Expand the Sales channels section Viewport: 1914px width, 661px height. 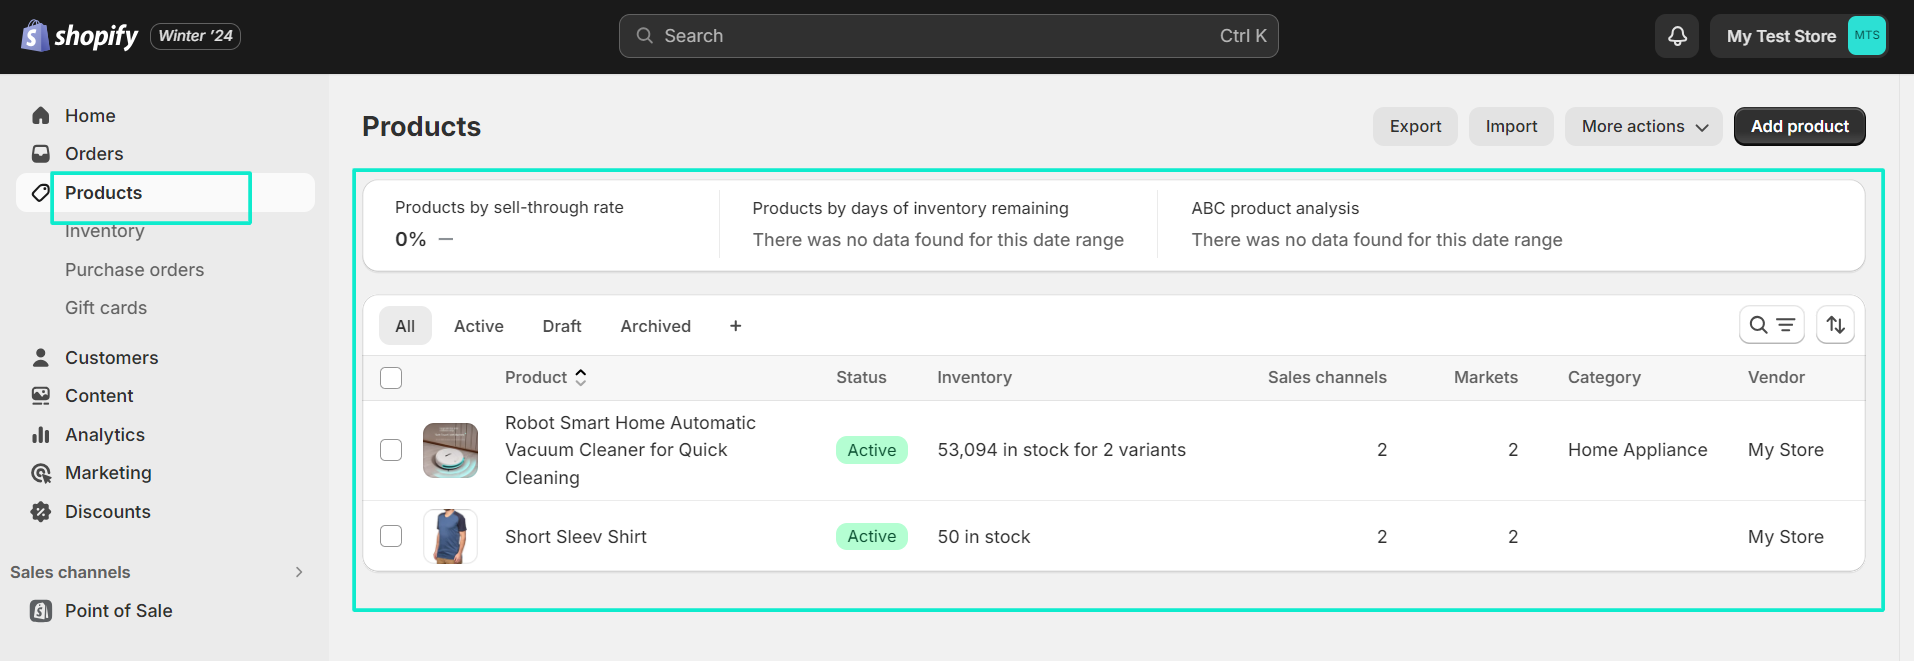click(299, 572)
